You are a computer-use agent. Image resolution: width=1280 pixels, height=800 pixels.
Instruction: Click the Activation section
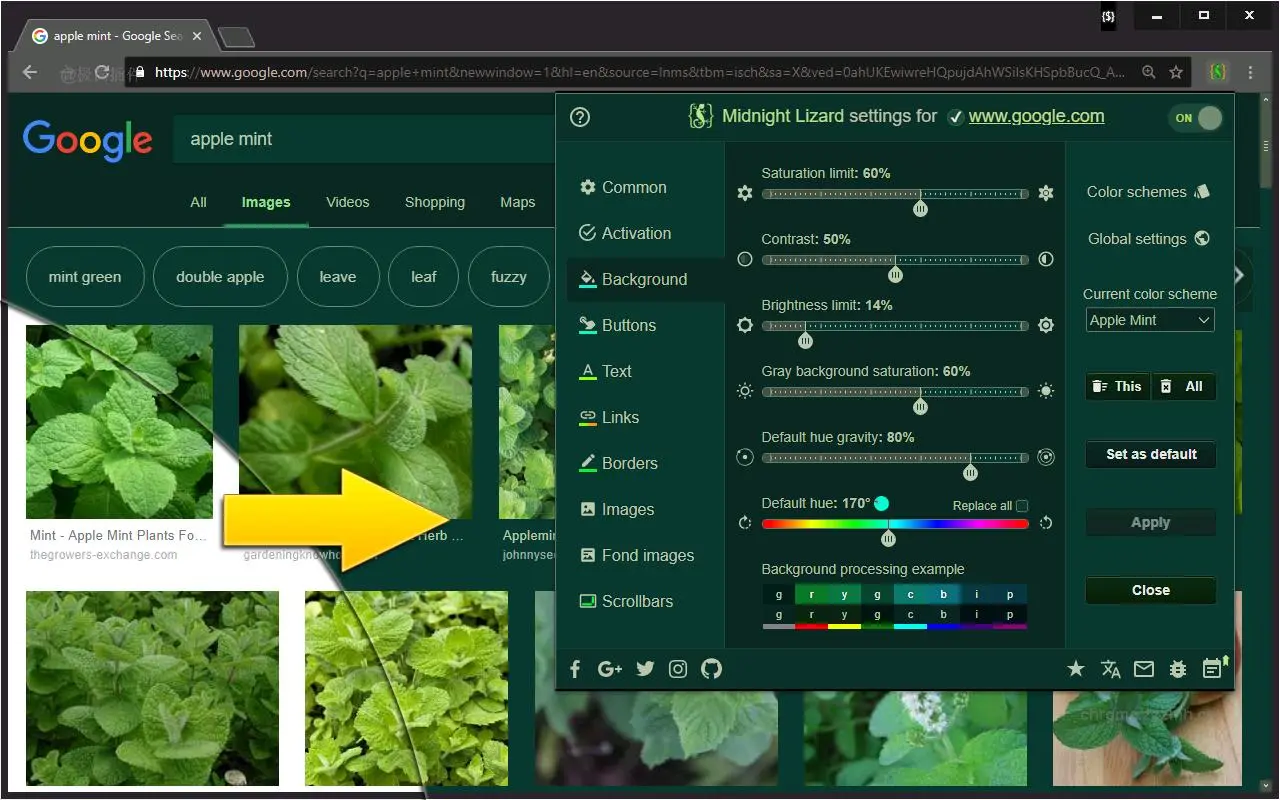tap(635, 233)
